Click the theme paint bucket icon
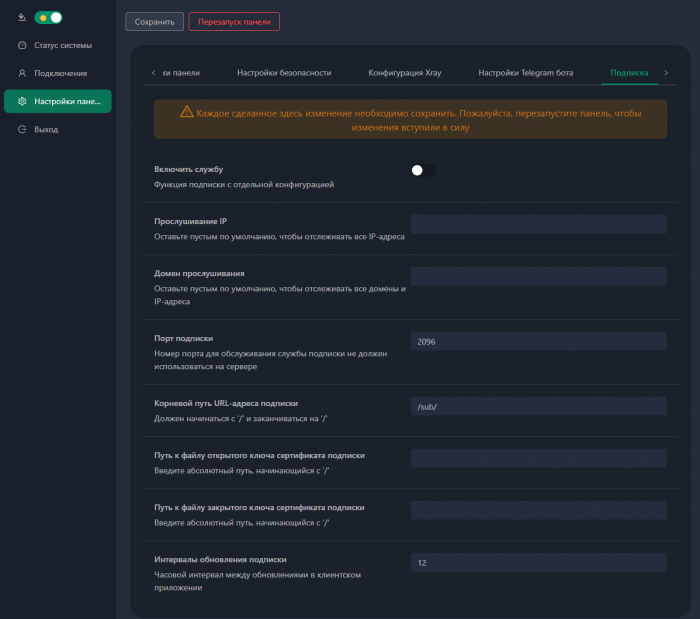This screenshot has width=700, height=619. tap(22, 17)
